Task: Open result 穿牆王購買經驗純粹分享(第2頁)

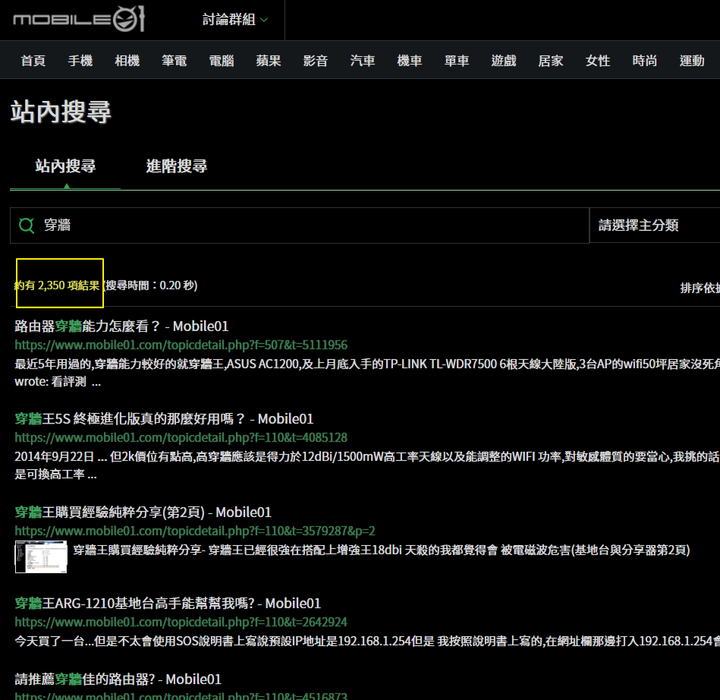Action: (143, 512)
